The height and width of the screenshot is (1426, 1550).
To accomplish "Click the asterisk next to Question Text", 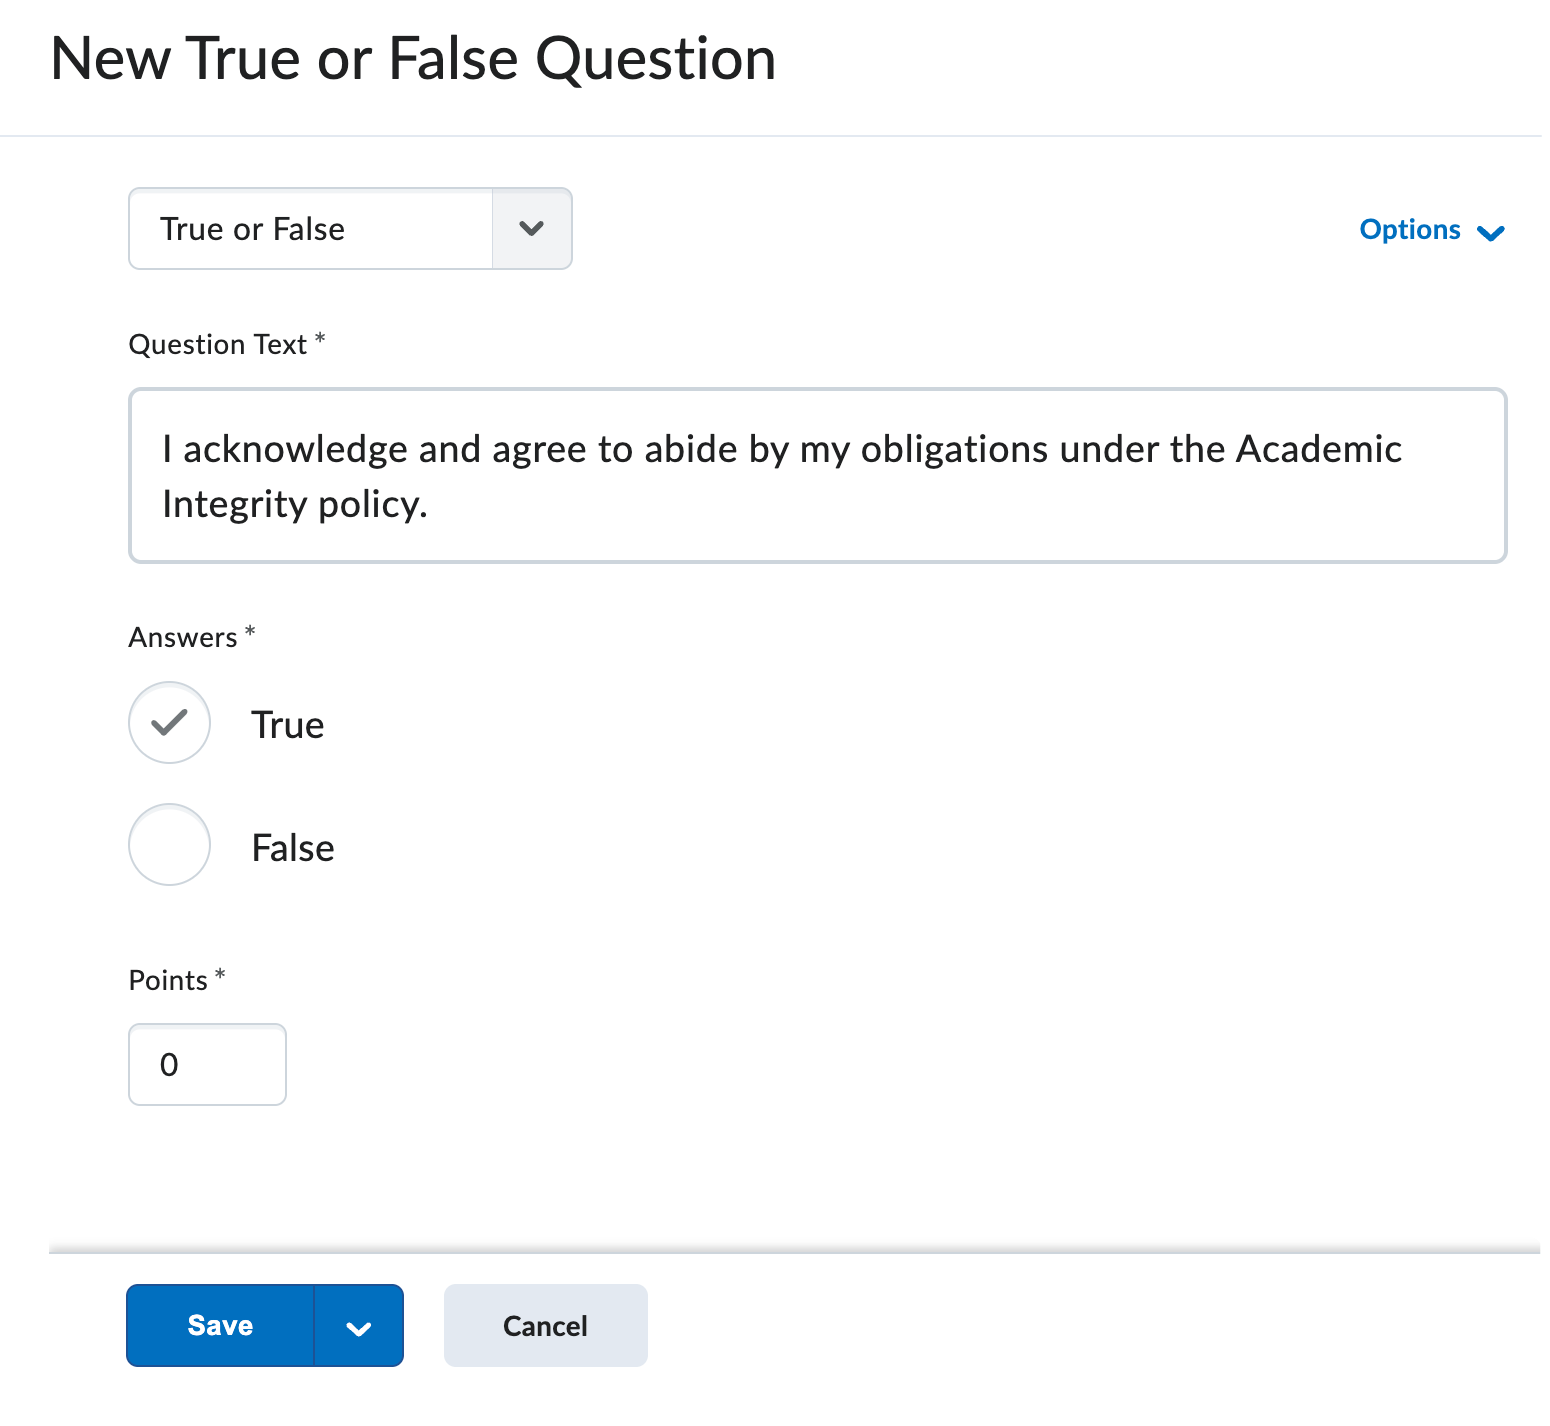I will coord(320,339).
